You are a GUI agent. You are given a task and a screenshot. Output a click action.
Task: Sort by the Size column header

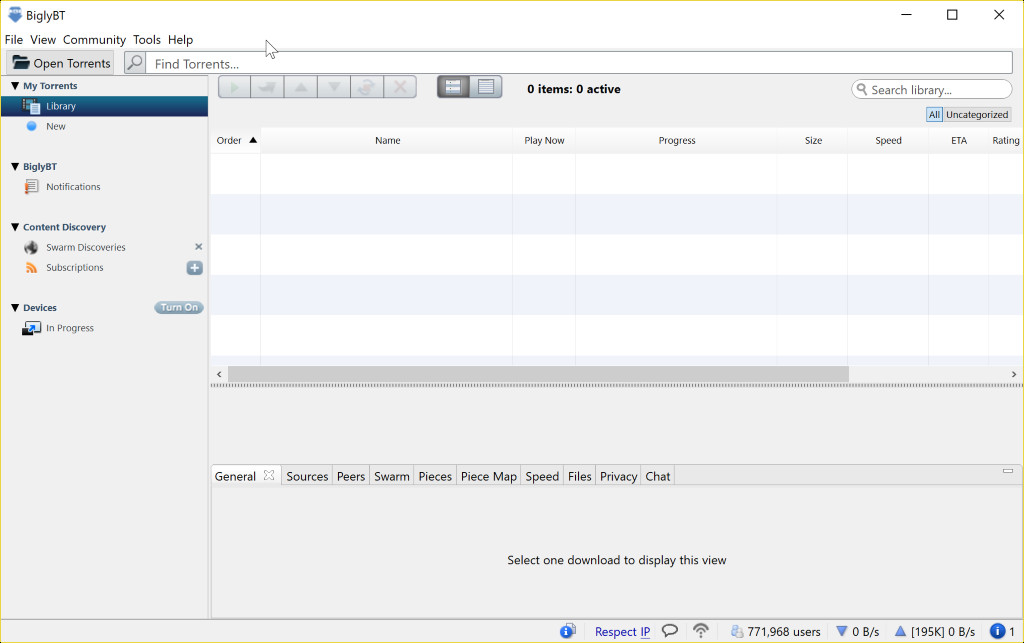pyautogui.click(x=813, y=140)
